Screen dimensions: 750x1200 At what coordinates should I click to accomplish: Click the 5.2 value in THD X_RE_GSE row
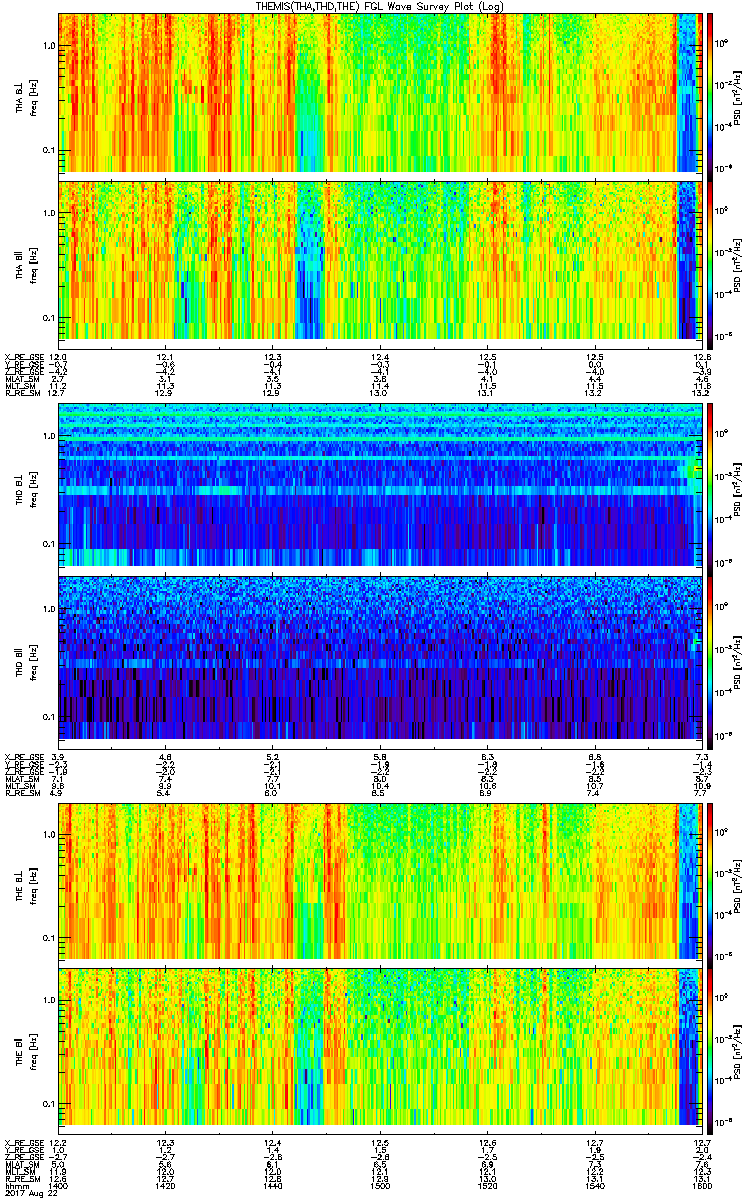click(272, 757)
